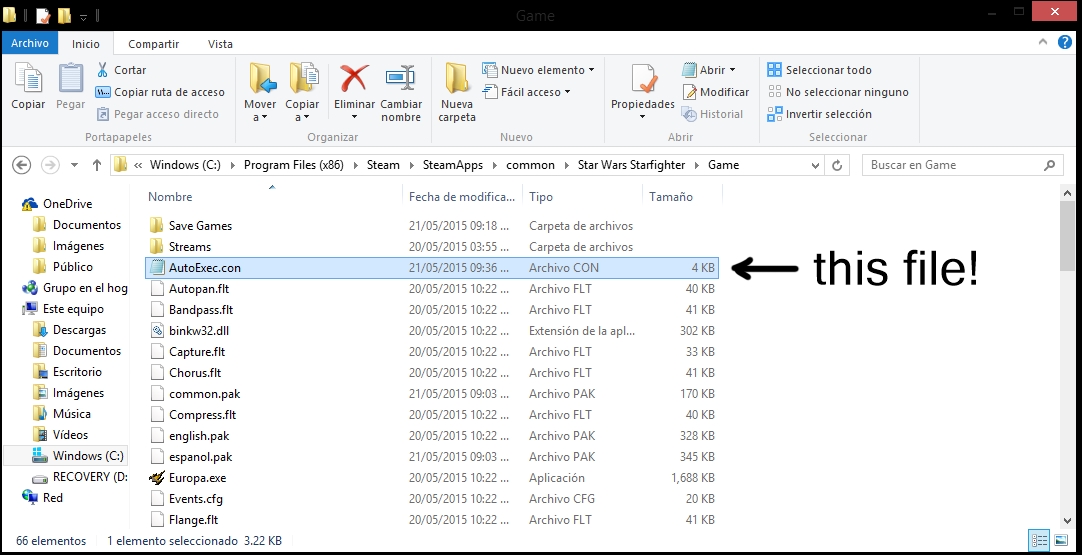Click the red Eliminar X icon

354,77
